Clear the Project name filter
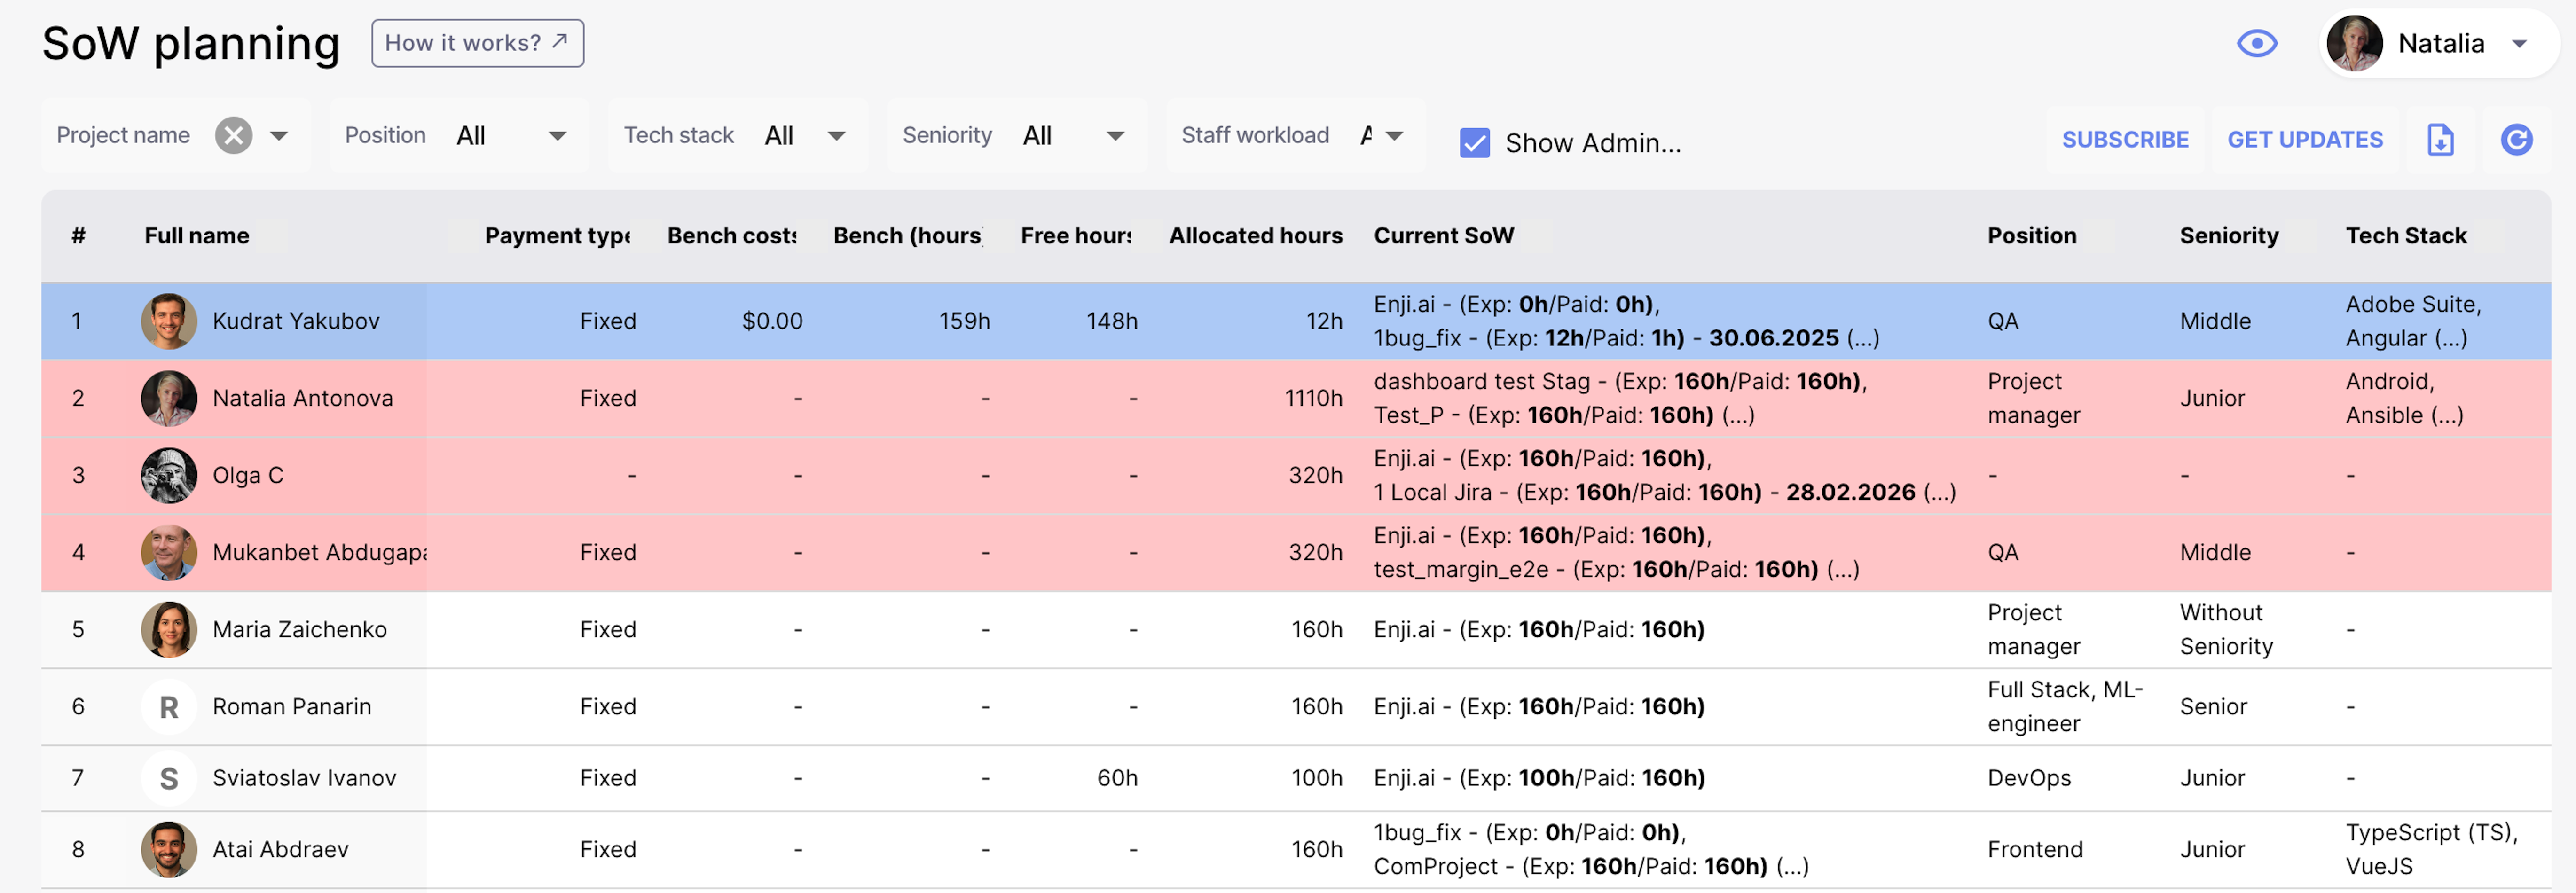 233,135
